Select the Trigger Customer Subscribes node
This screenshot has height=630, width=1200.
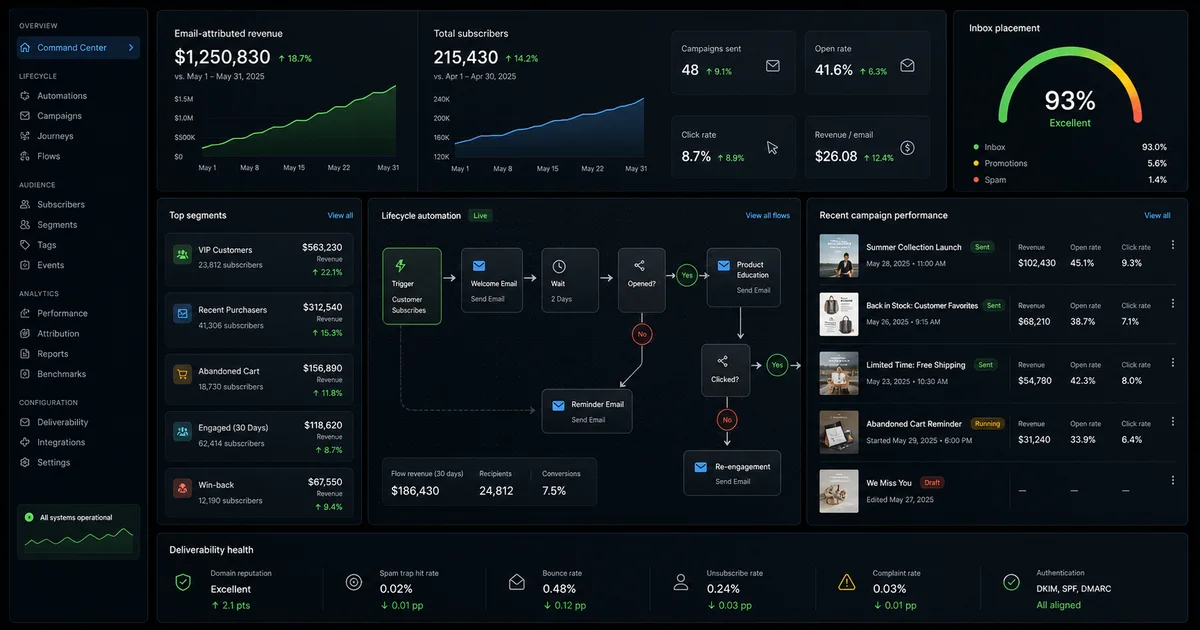412,285
